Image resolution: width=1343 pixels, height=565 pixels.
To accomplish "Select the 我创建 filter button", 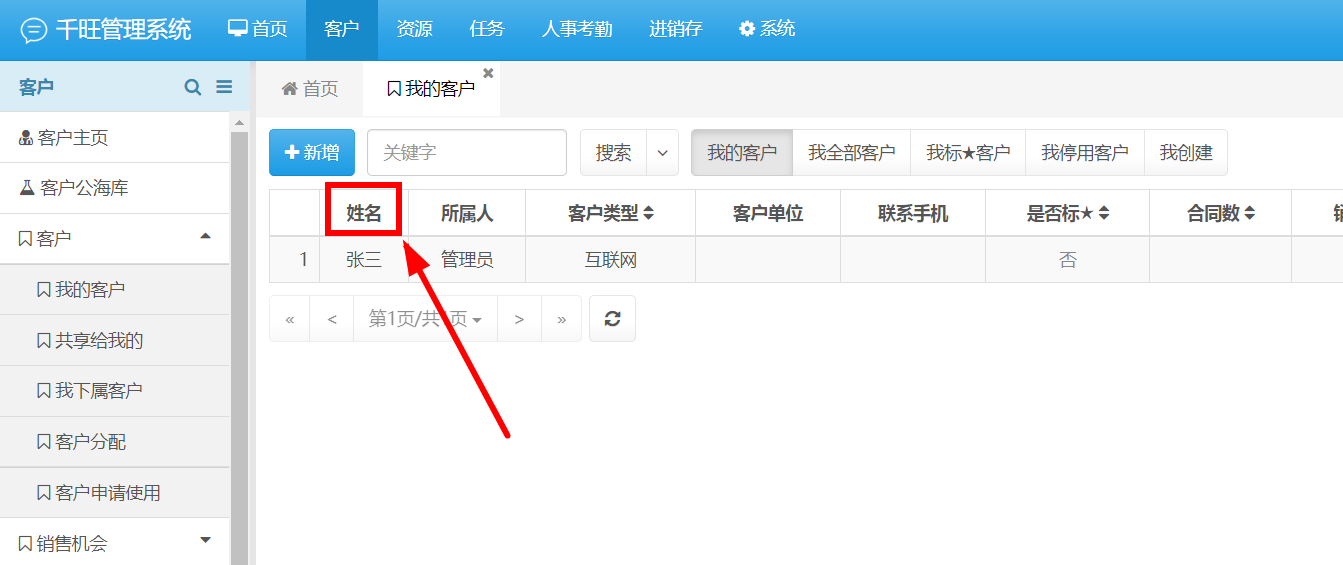I will [1186, 152].
